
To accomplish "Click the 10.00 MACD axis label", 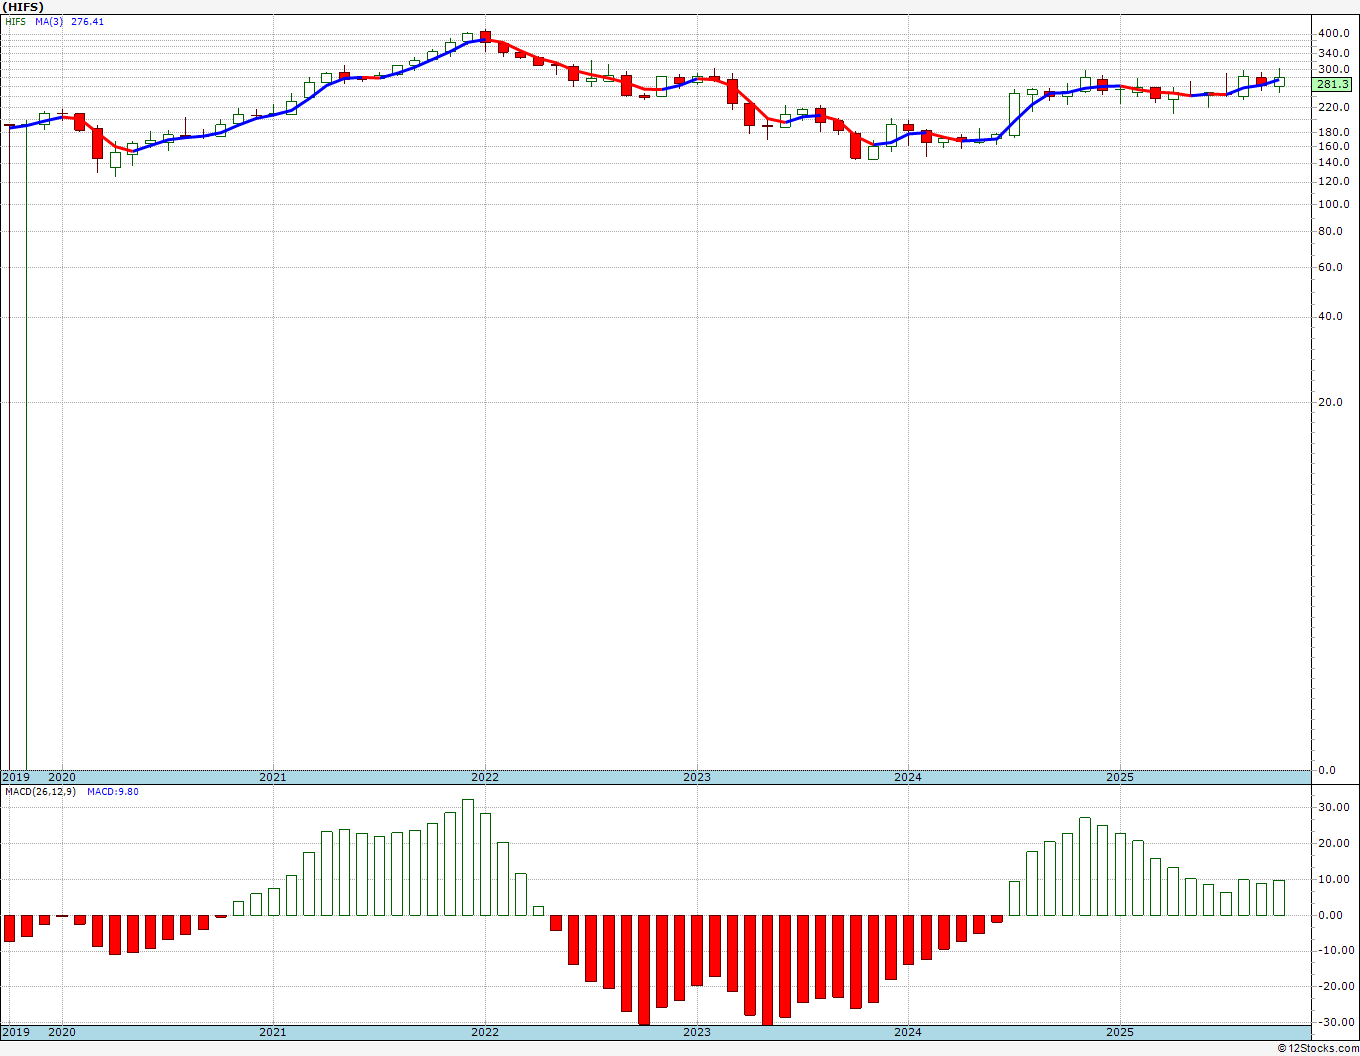I will [x=1333, y=879].
